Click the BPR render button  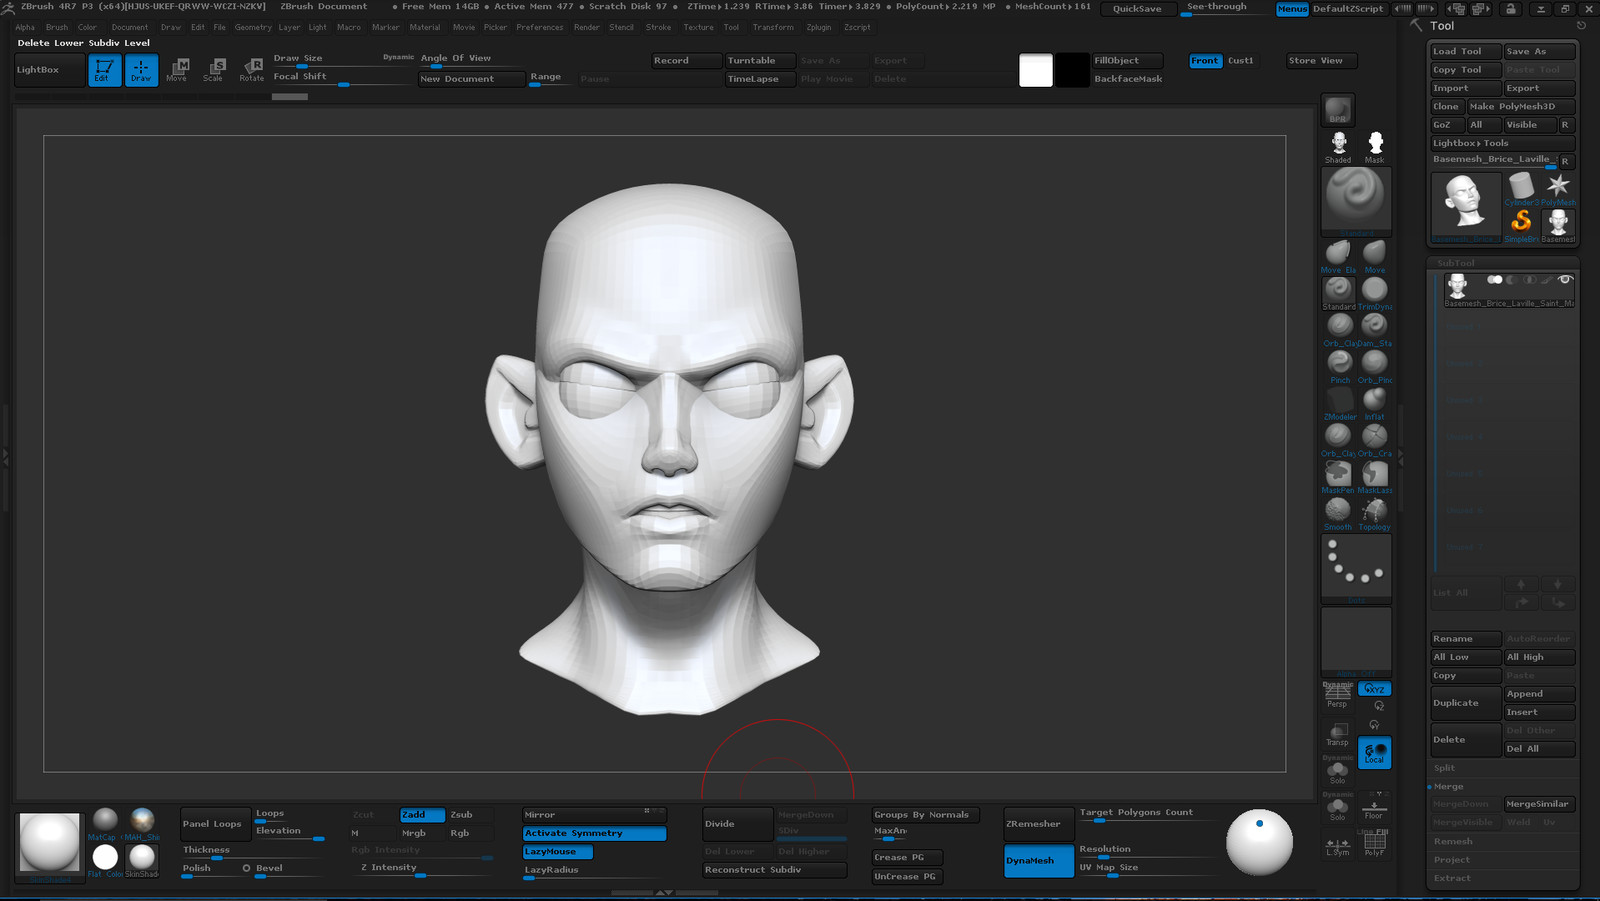(1338, 110)
